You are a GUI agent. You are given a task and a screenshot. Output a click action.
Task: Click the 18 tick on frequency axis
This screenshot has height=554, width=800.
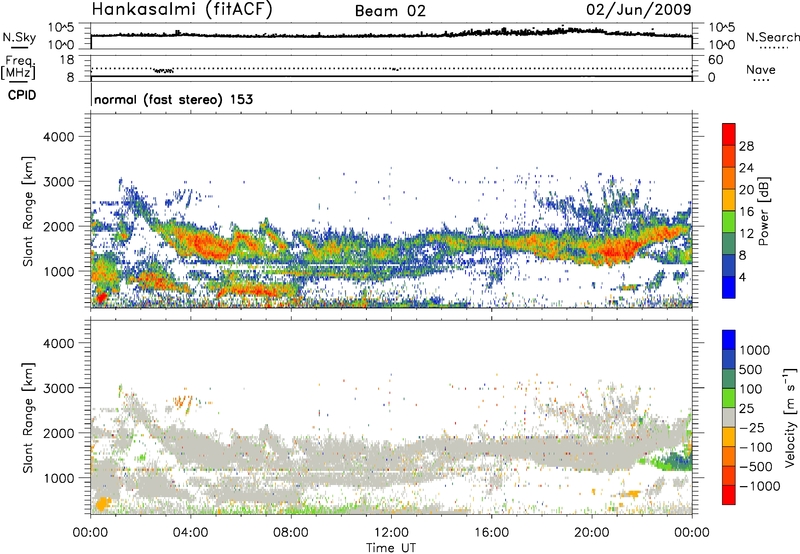click(67, 59)
